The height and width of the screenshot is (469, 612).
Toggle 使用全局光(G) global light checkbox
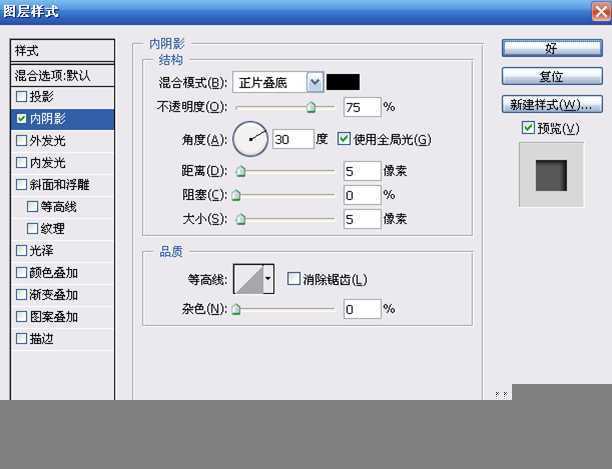pos(343,139)
